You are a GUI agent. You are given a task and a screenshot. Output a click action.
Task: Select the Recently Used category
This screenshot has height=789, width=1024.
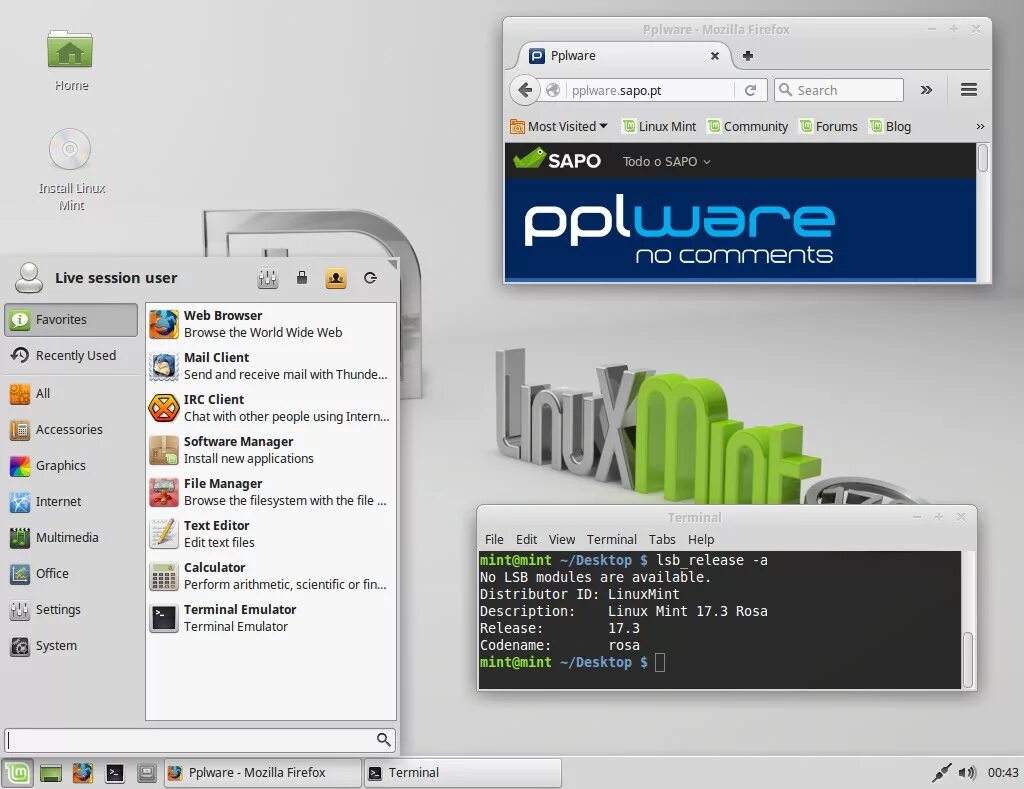tap(71, 355)
